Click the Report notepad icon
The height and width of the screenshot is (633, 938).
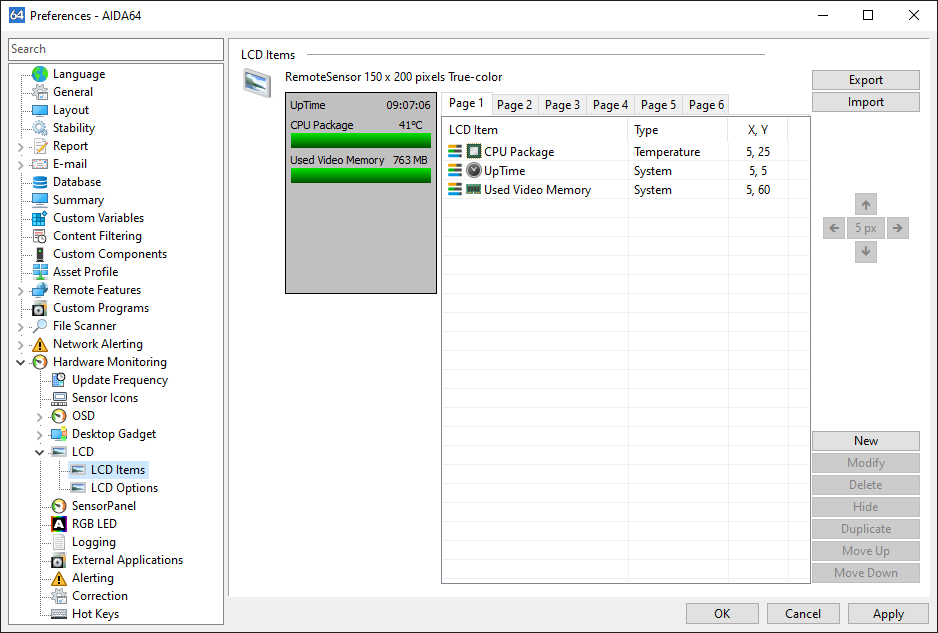[40, 146]
